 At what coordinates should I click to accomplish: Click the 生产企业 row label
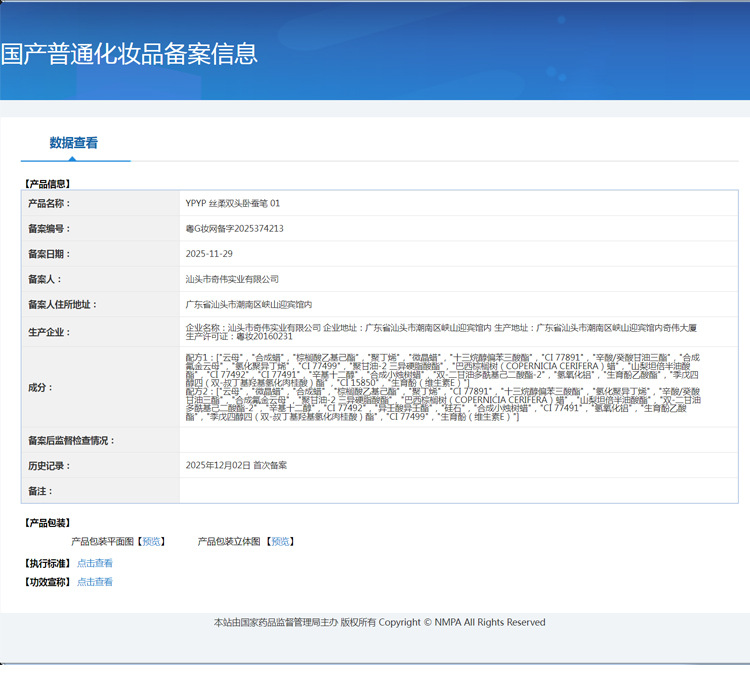pos(49,332)
